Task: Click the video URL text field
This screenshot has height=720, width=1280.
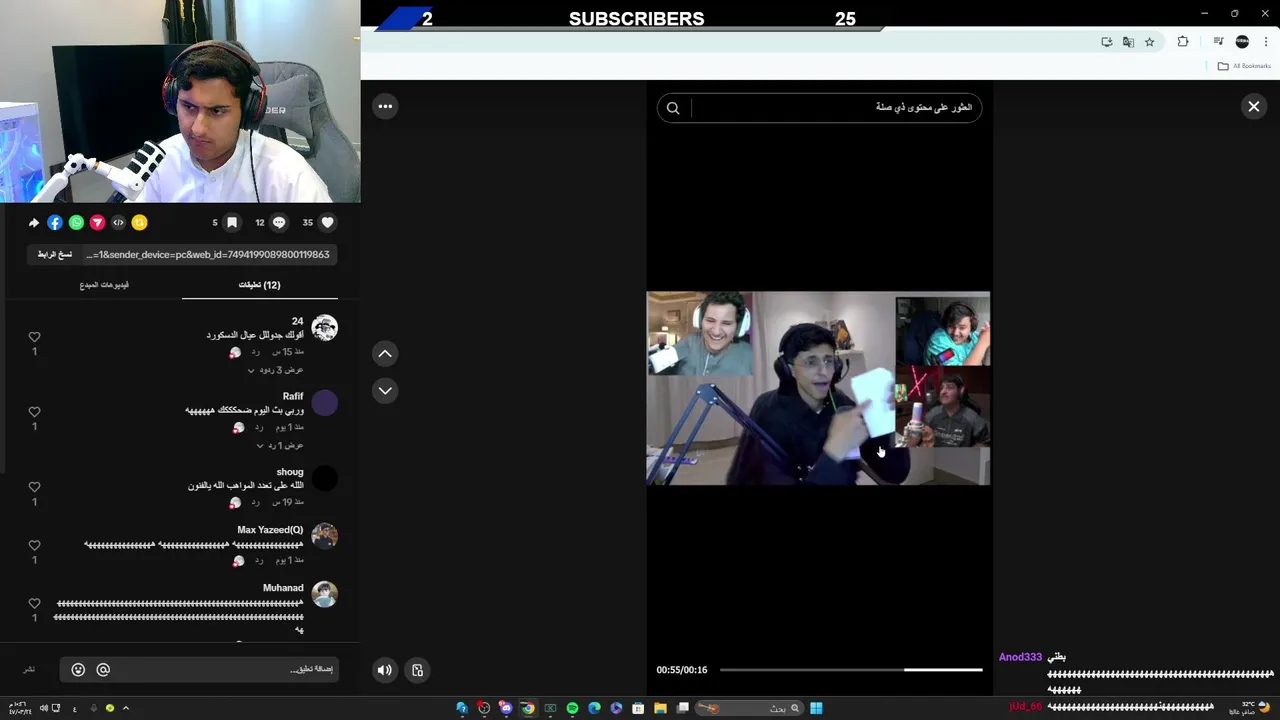Action: [x=208, y=255]
